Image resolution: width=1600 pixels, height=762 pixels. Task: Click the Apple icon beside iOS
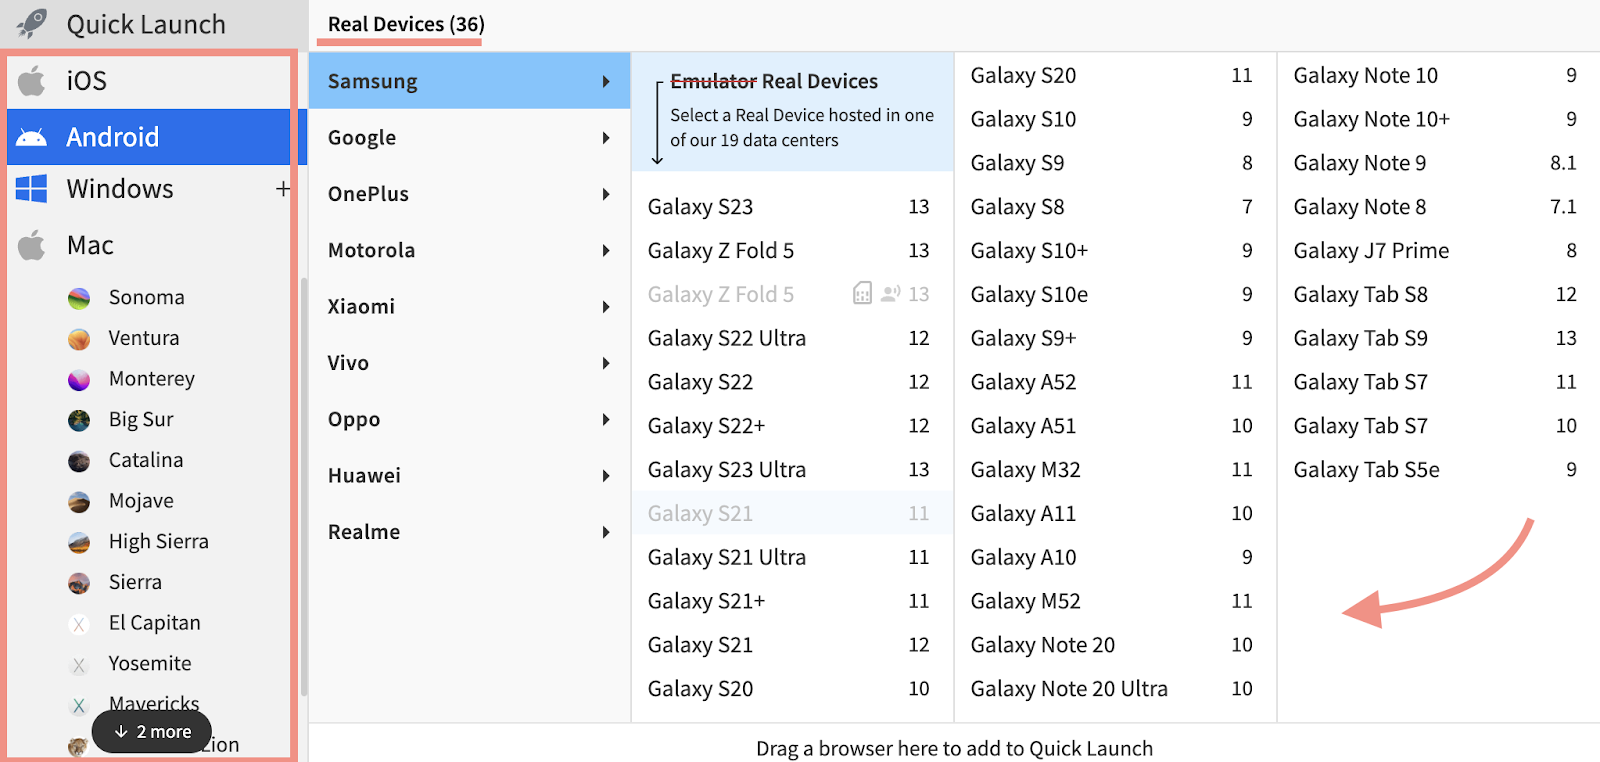pyautogui.click(x=32, y=81)
